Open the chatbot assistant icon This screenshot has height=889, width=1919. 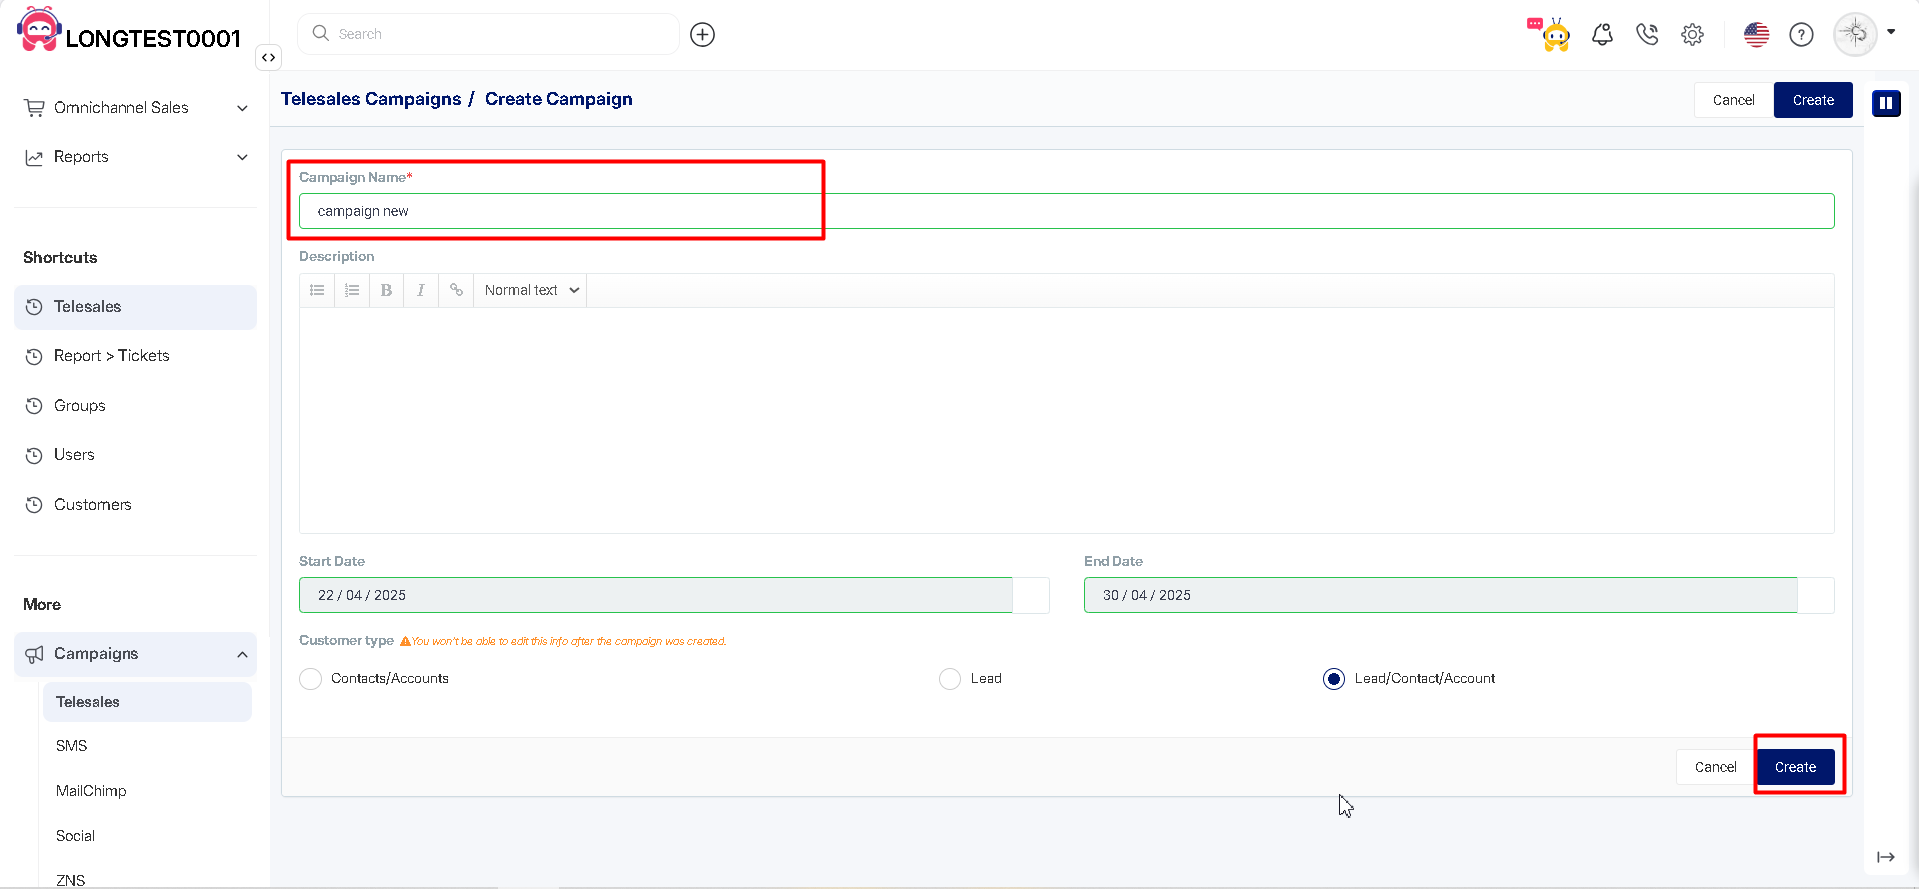(x=1552, y=35)
